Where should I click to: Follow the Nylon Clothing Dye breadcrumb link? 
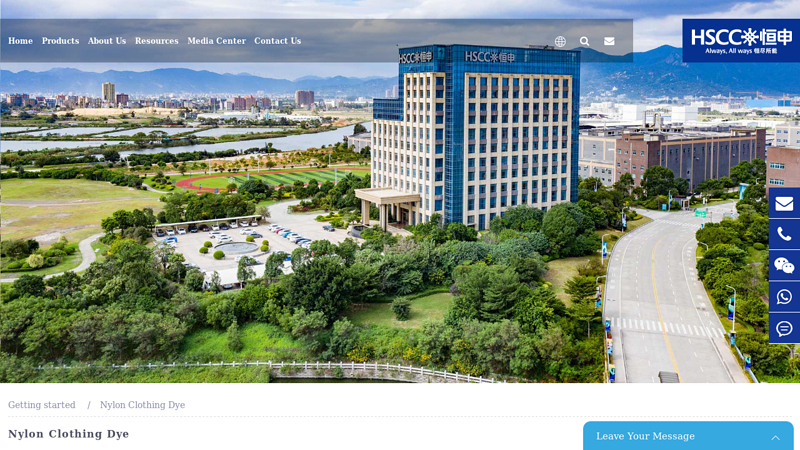coord(142,405)
